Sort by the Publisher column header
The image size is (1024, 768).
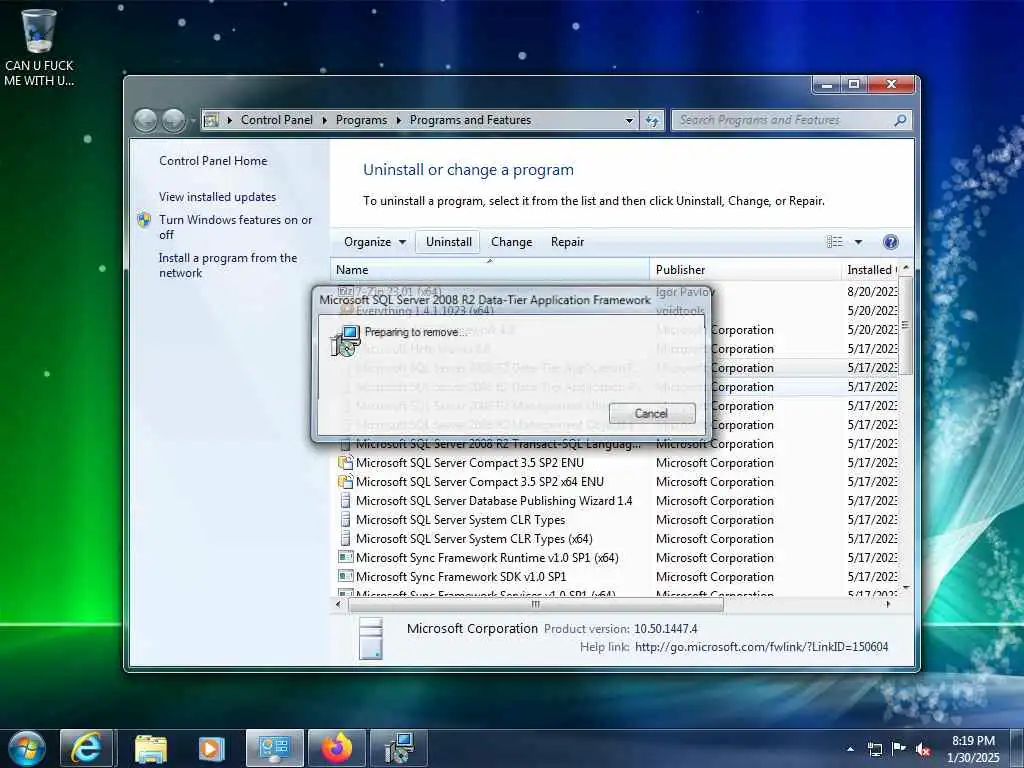[745, 270]
